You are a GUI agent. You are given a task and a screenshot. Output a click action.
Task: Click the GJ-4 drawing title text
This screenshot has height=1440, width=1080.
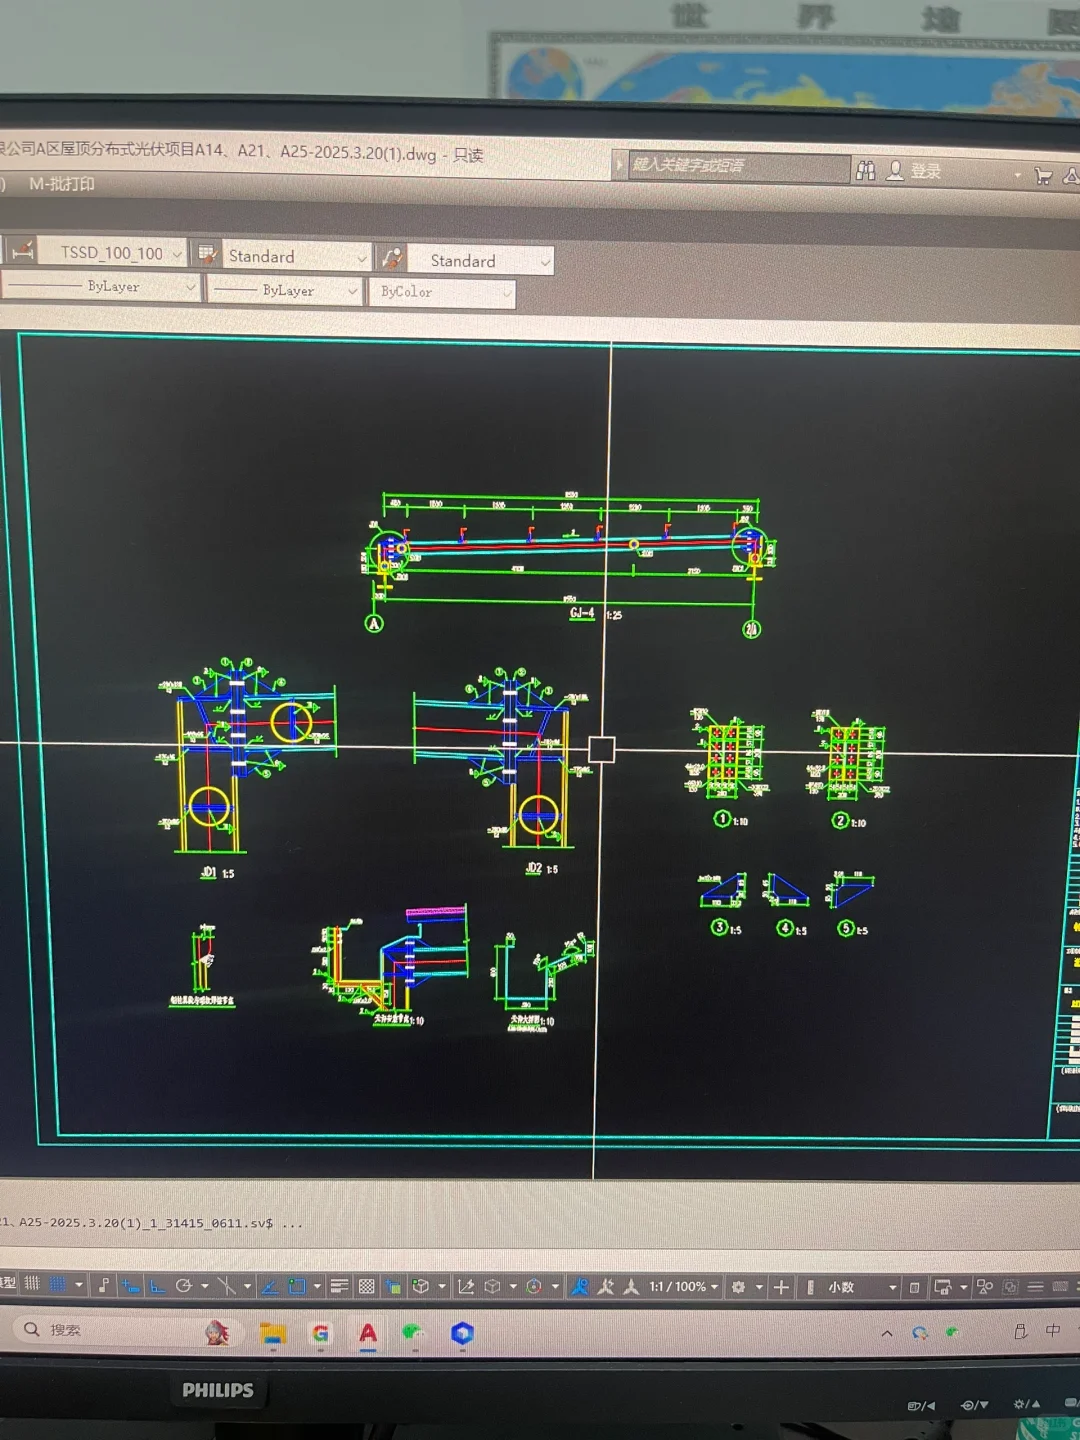tap(582, 613)
